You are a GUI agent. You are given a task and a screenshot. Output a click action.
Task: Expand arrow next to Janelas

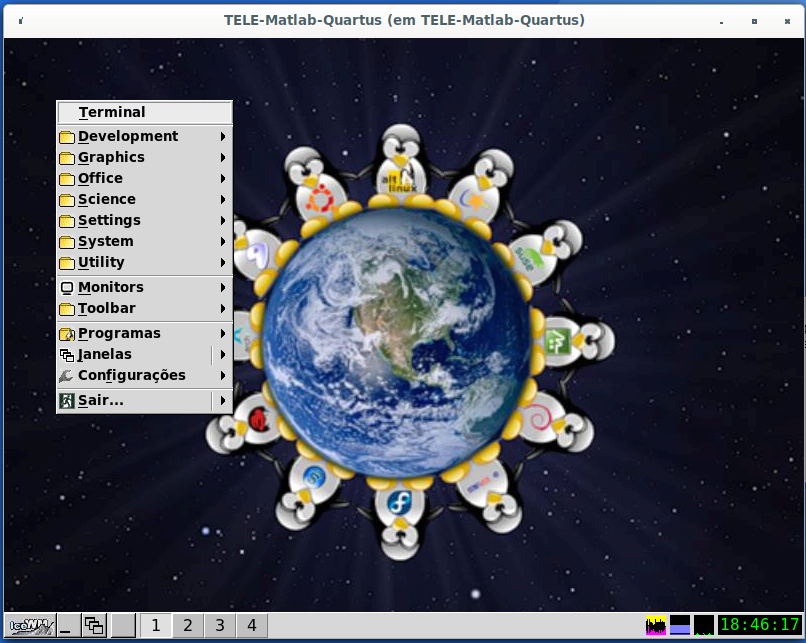pyautogui.click(x=223, y=355)
